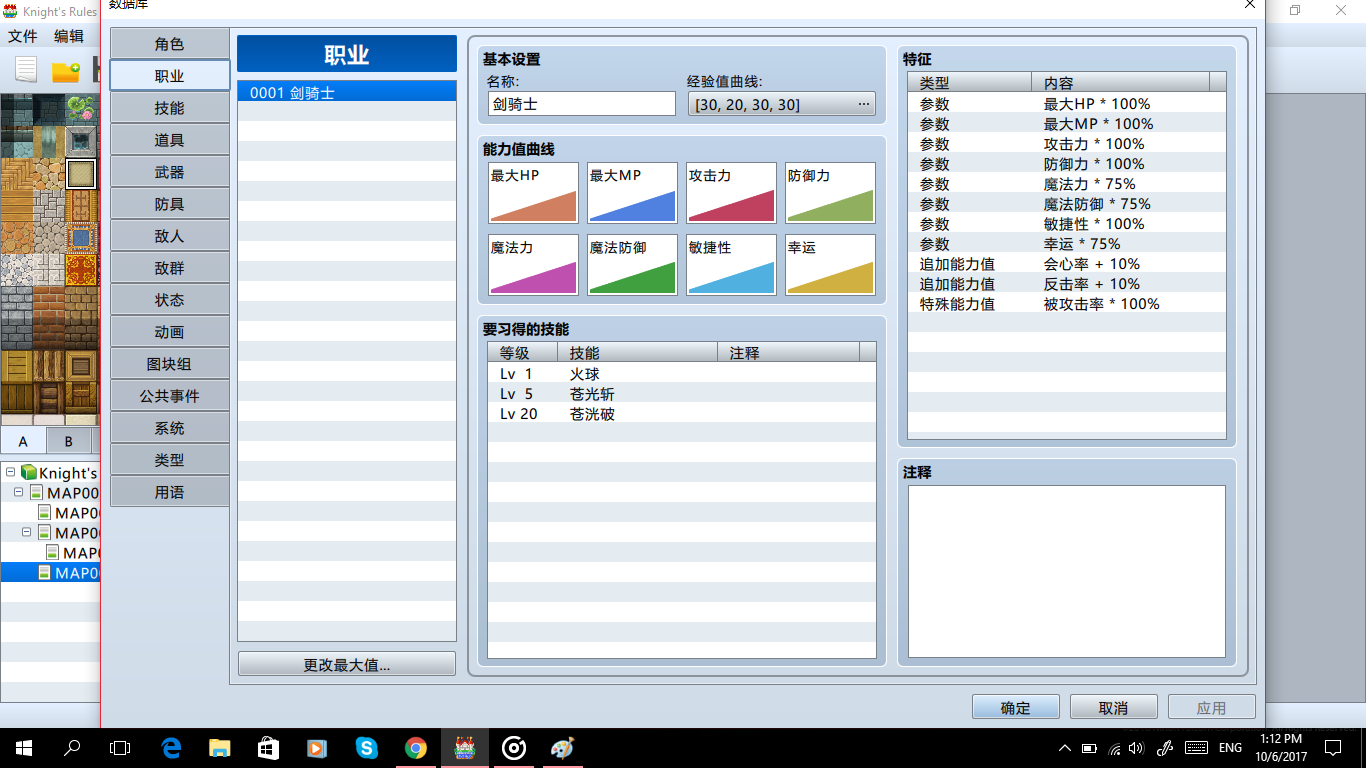Open the Windows Start menu
This screenshot has width=1366, height=768.
[24, 748]
